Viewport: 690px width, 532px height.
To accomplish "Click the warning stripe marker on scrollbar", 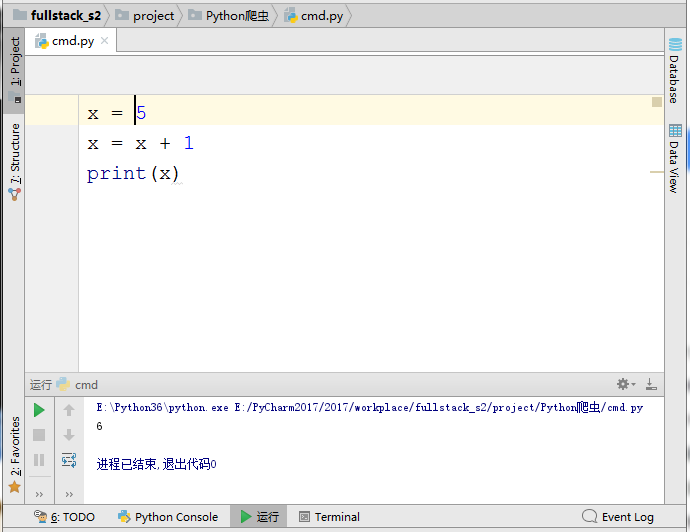I will [657, 172].
